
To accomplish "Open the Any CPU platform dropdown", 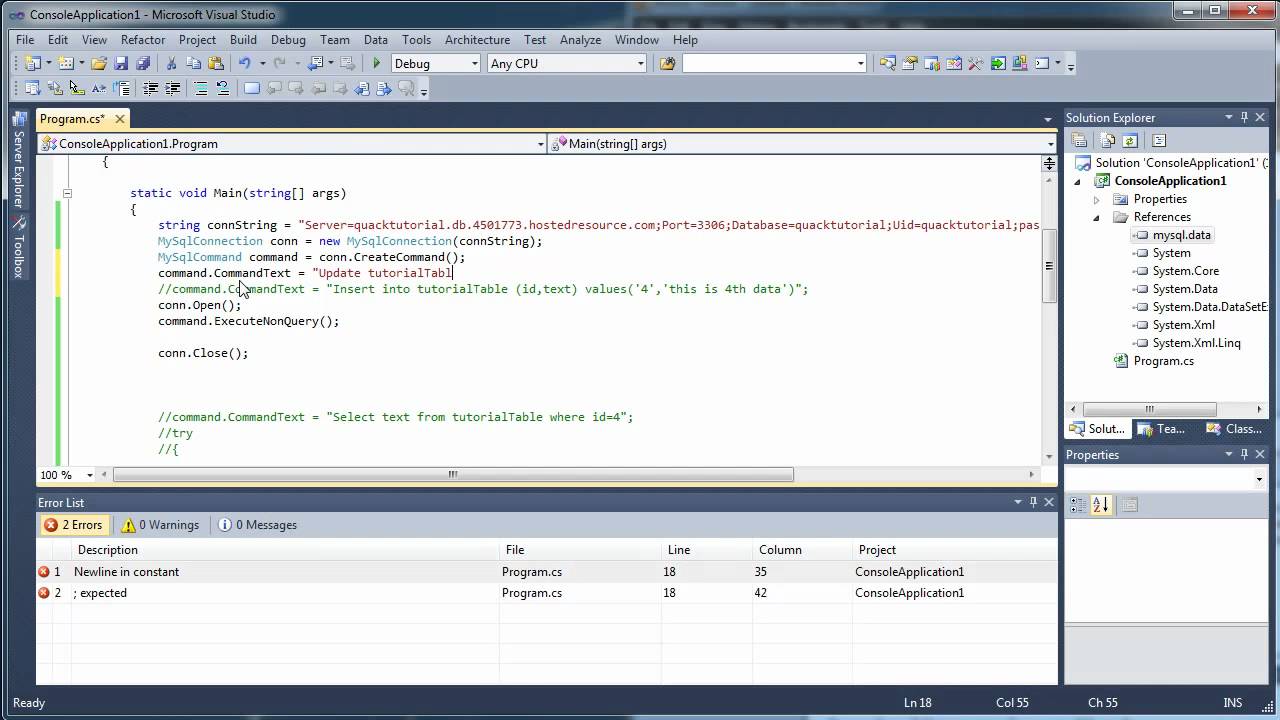I will click(641, 63).
